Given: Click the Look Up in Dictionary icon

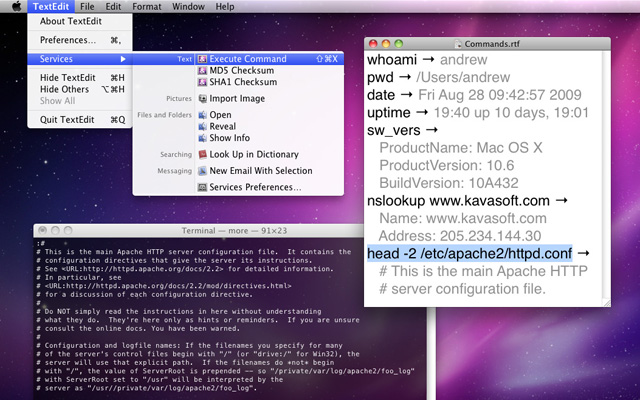Looking at the screenshot, I should 202,155.
